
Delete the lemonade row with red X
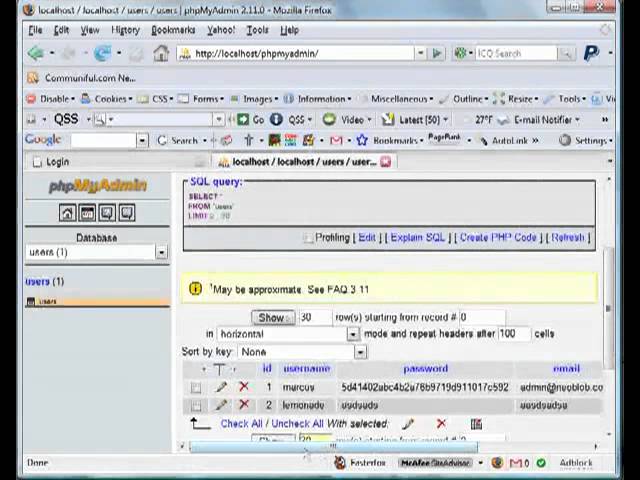pos(244,405)
